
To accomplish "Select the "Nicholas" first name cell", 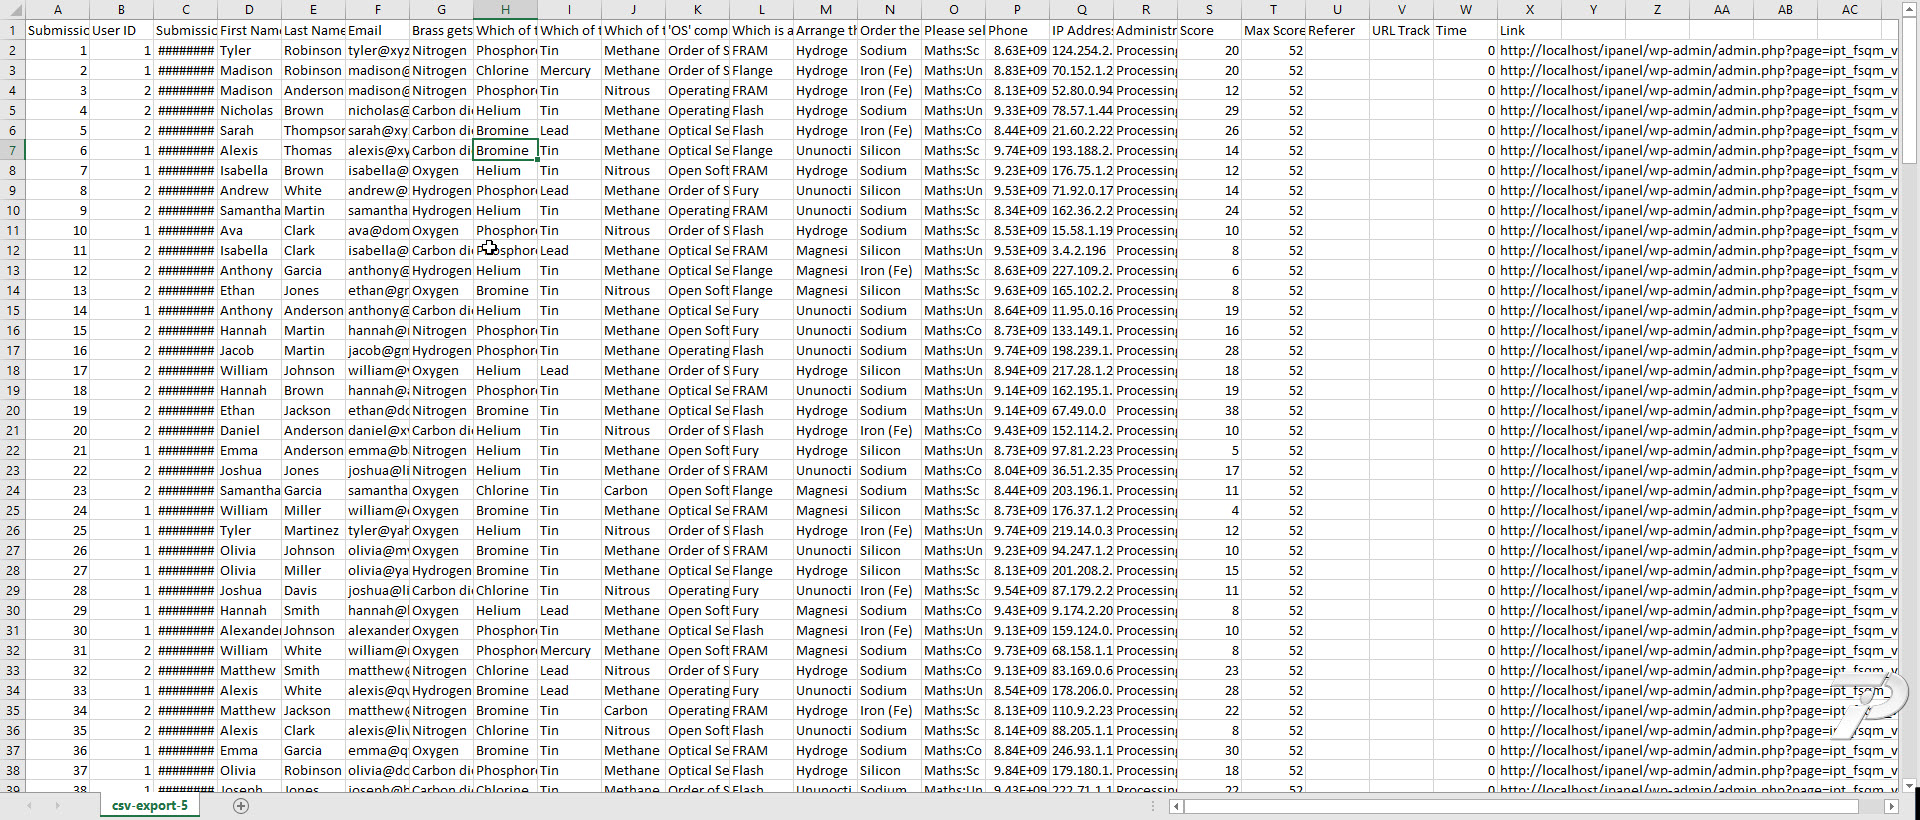I will click(249, 110).
